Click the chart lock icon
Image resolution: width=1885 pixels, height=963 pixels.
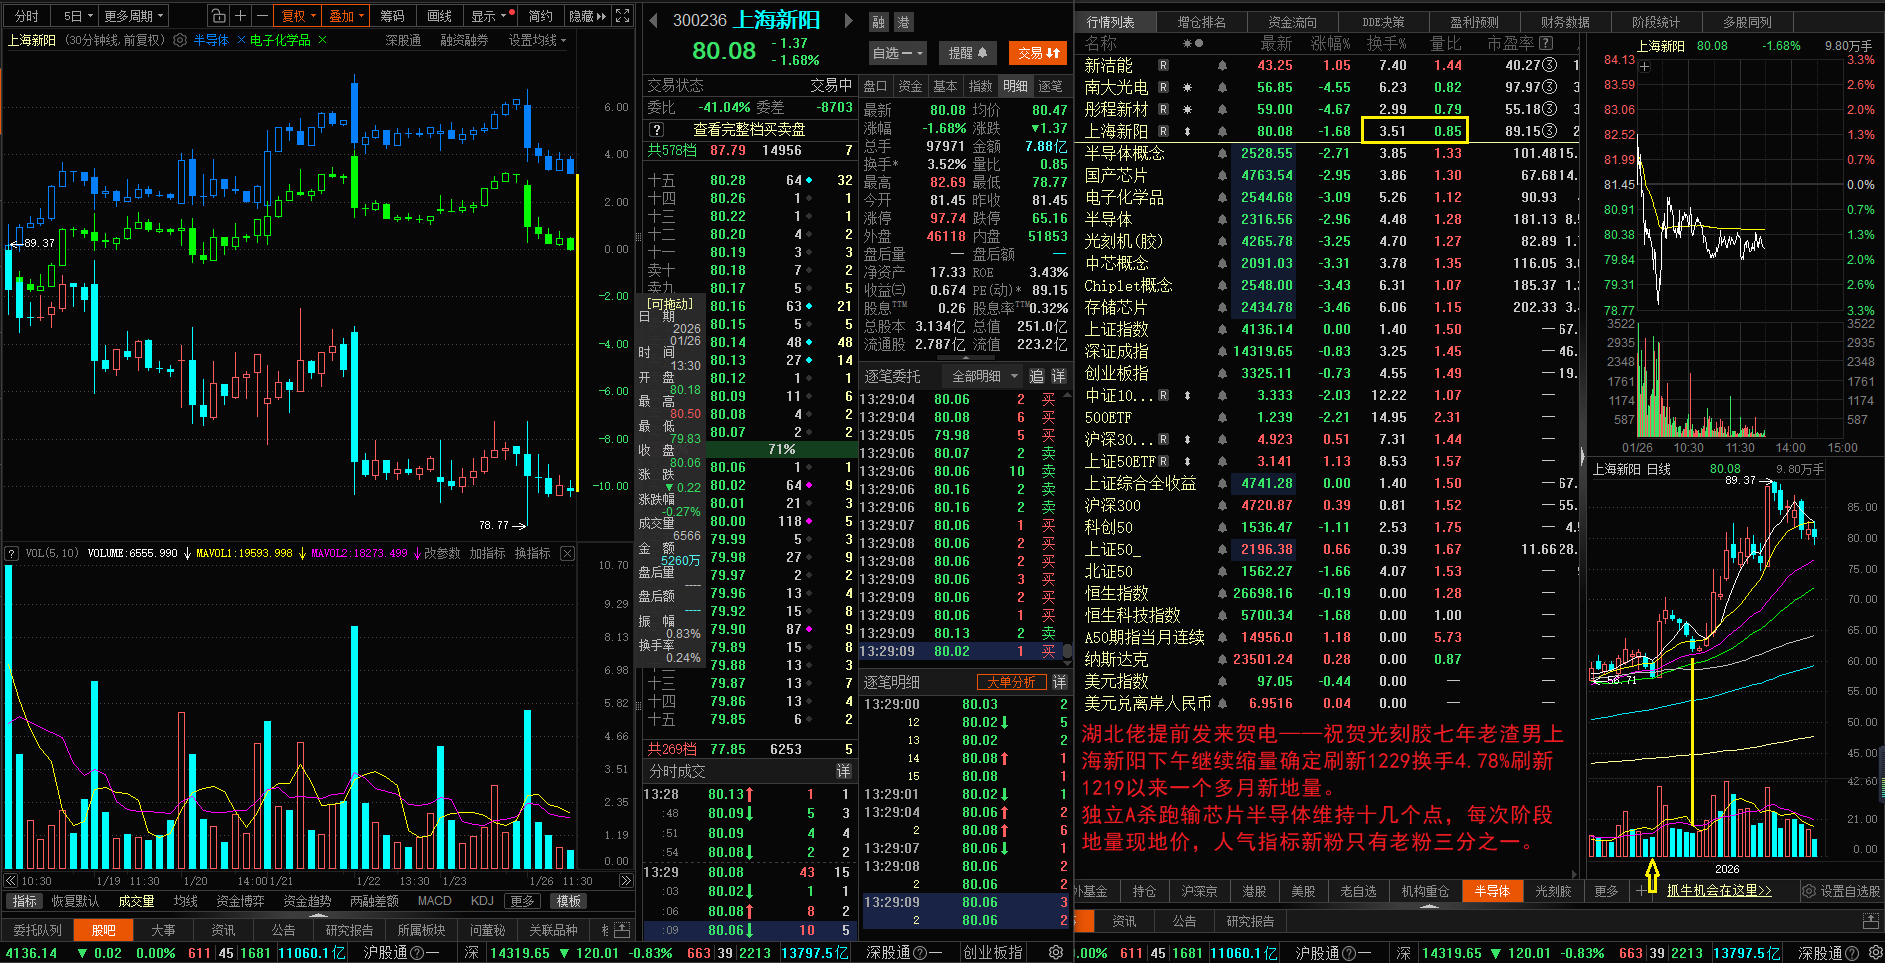[x=218, y=16]
